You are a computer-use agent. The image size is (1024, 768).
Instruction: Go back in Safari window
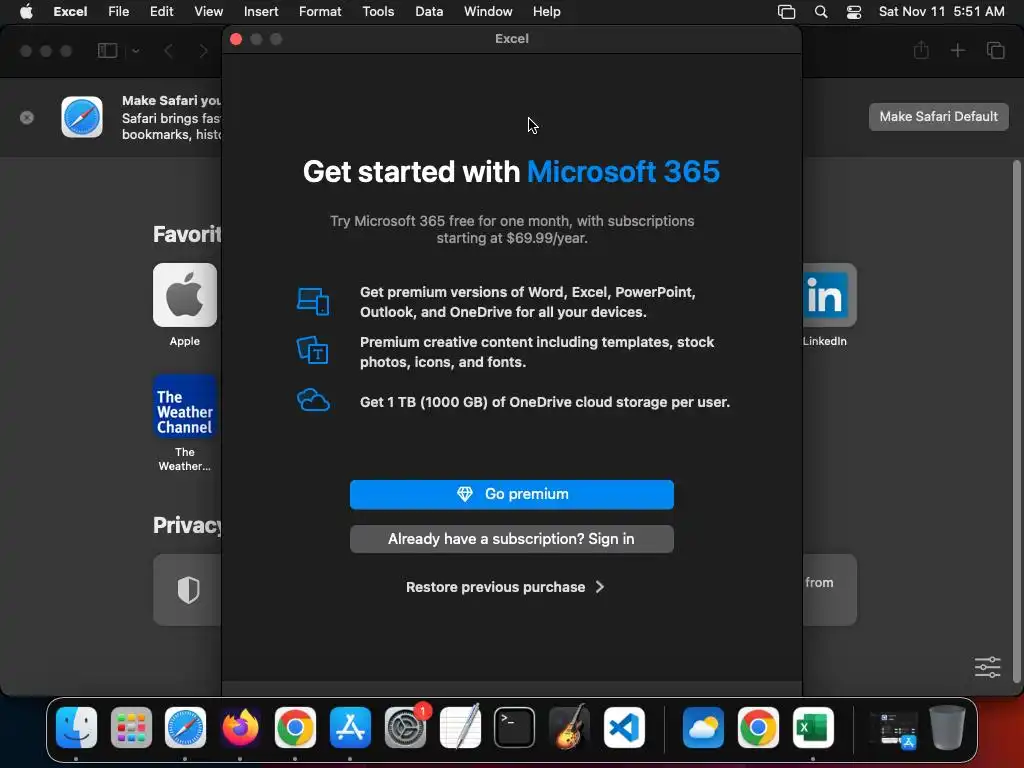[168, 50]
